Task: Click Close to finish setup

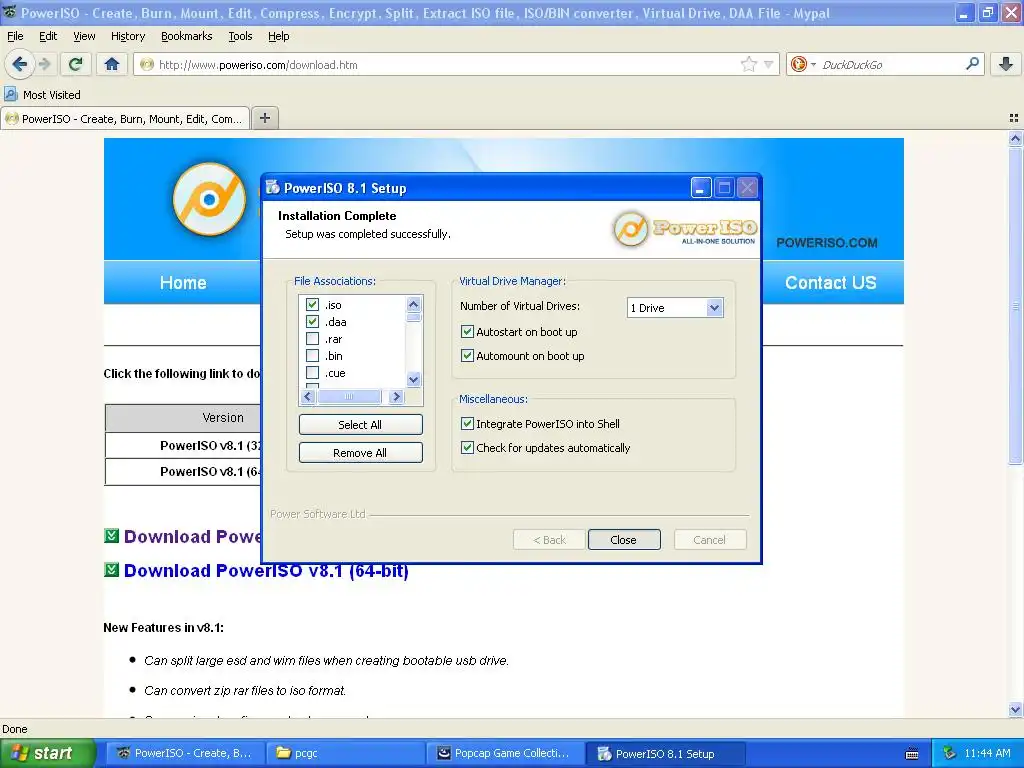Action: (624, 539)
